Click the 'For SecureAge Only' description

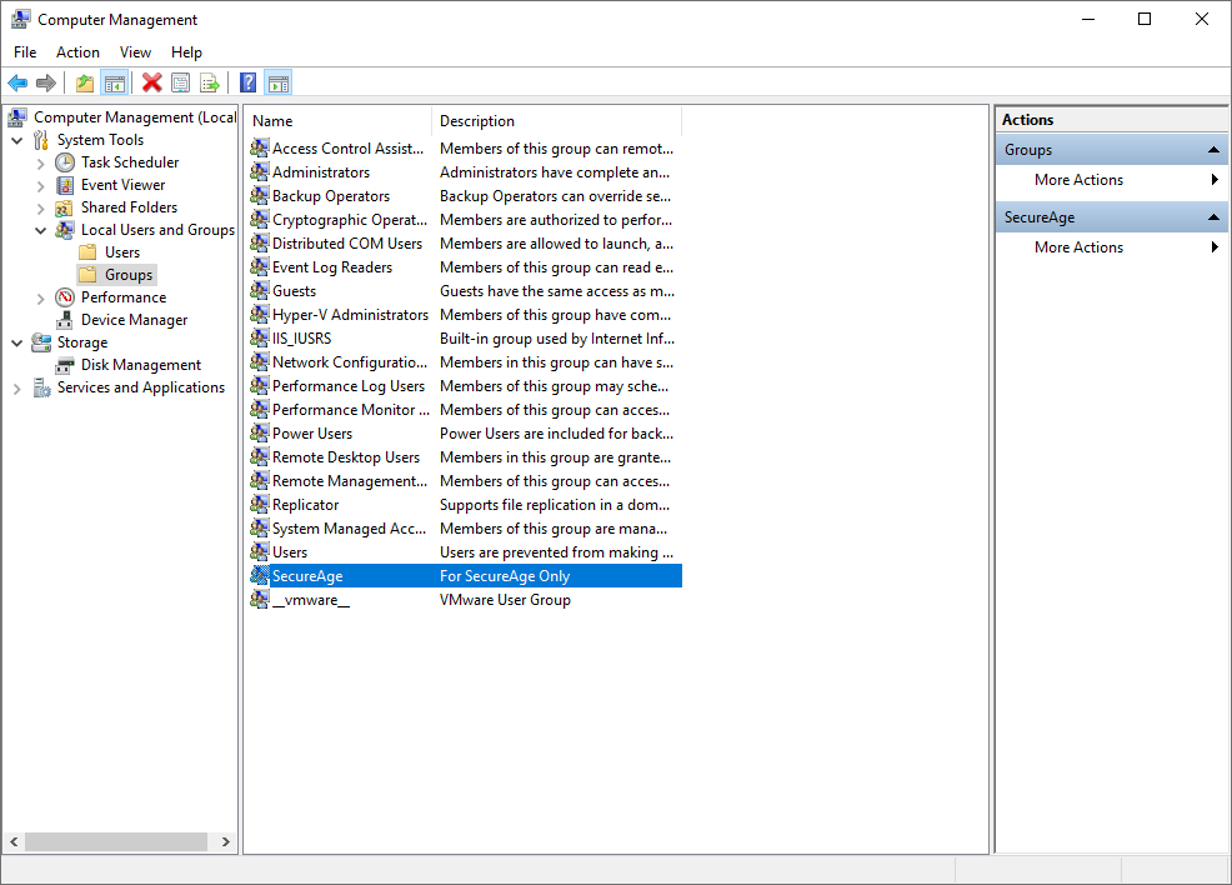click(505, 576)
